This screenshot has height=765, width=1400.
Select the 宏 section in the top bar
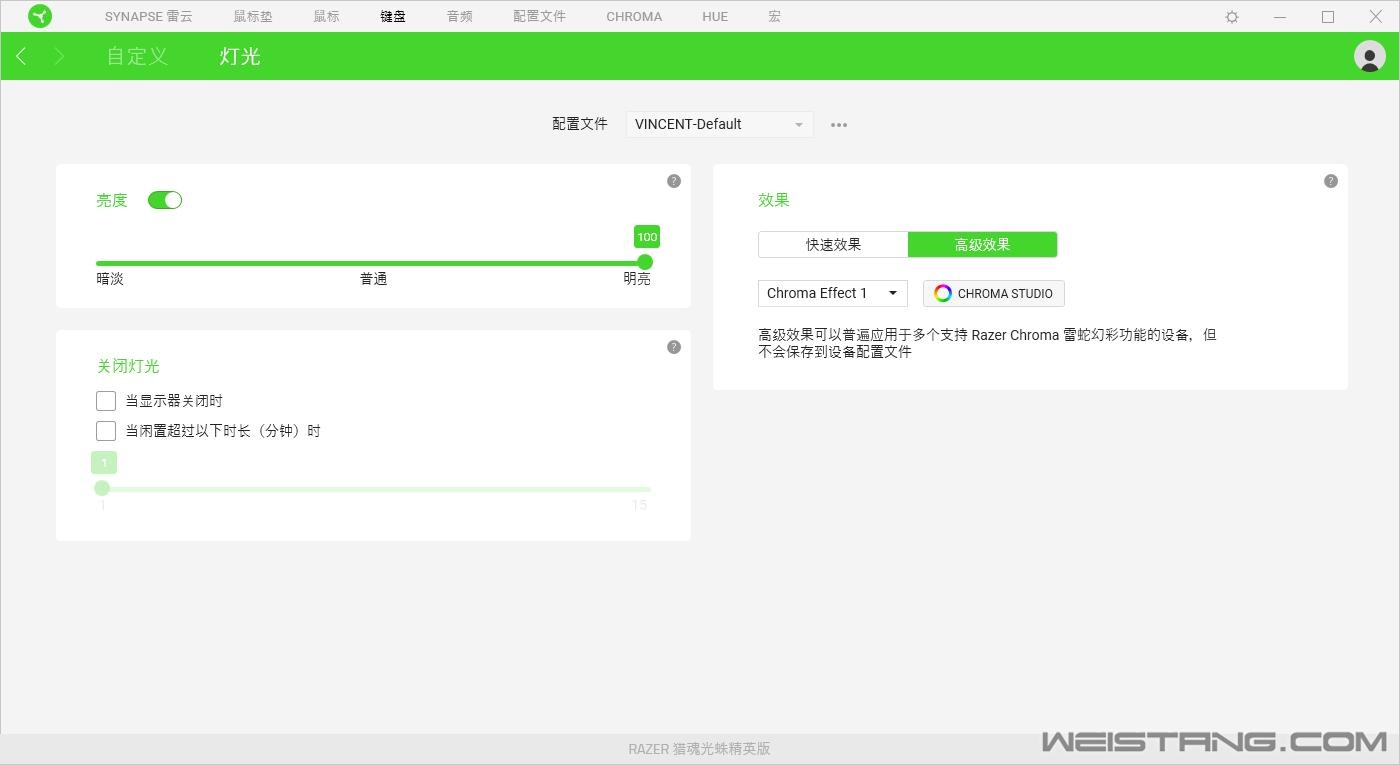(x=774, y=16)
